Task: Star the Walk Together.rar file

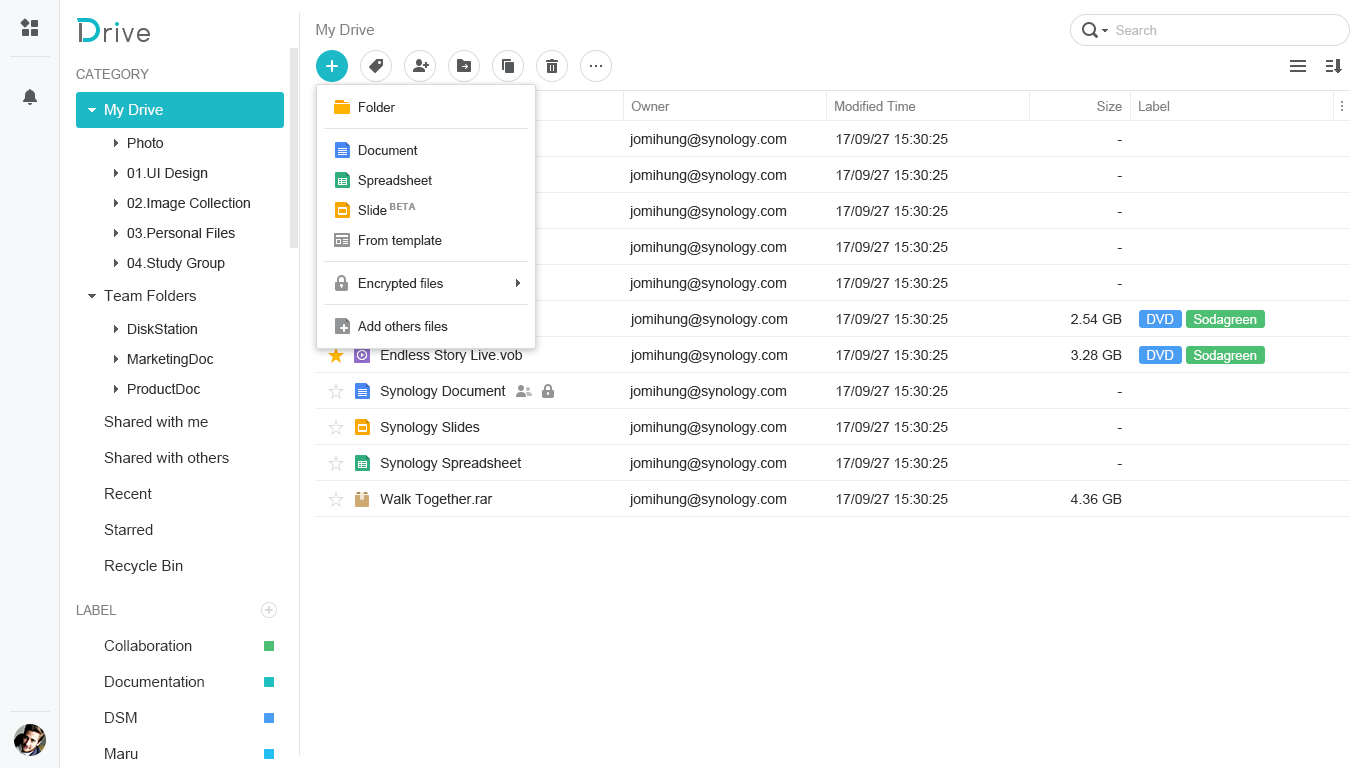Action: (336, 499)
